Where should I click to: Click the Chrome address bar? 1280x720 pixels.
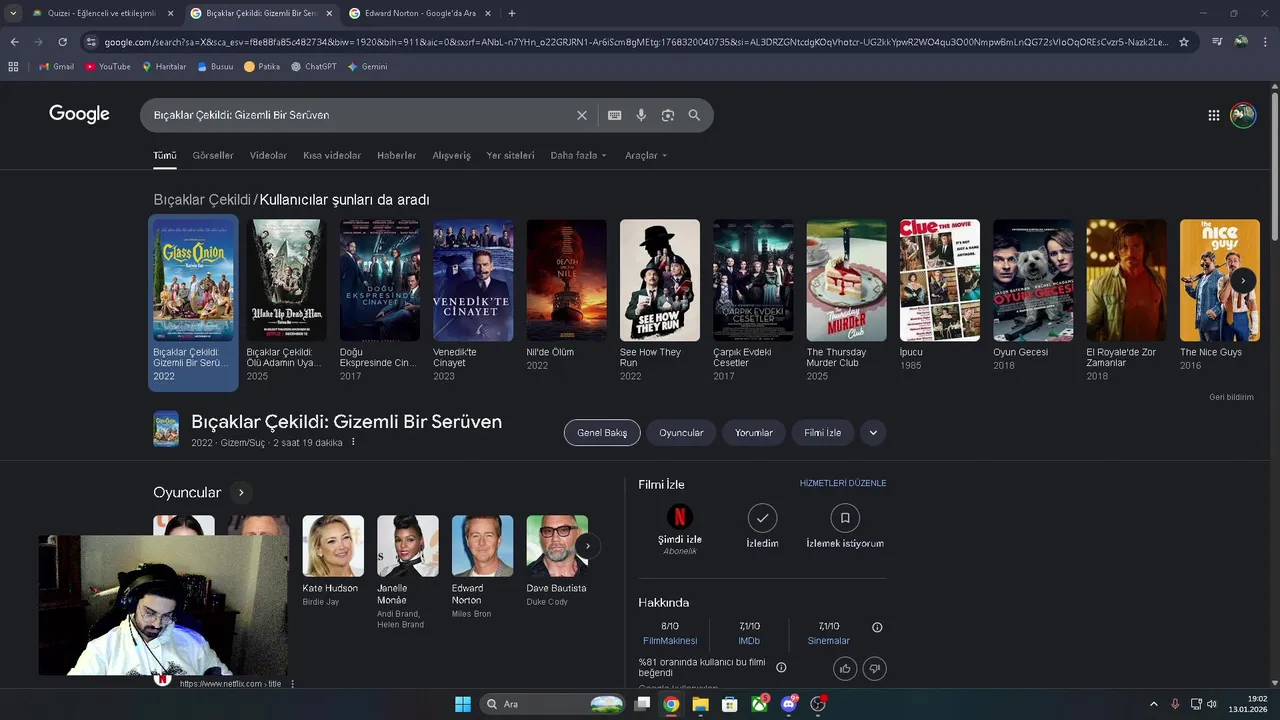pos(635,42)
